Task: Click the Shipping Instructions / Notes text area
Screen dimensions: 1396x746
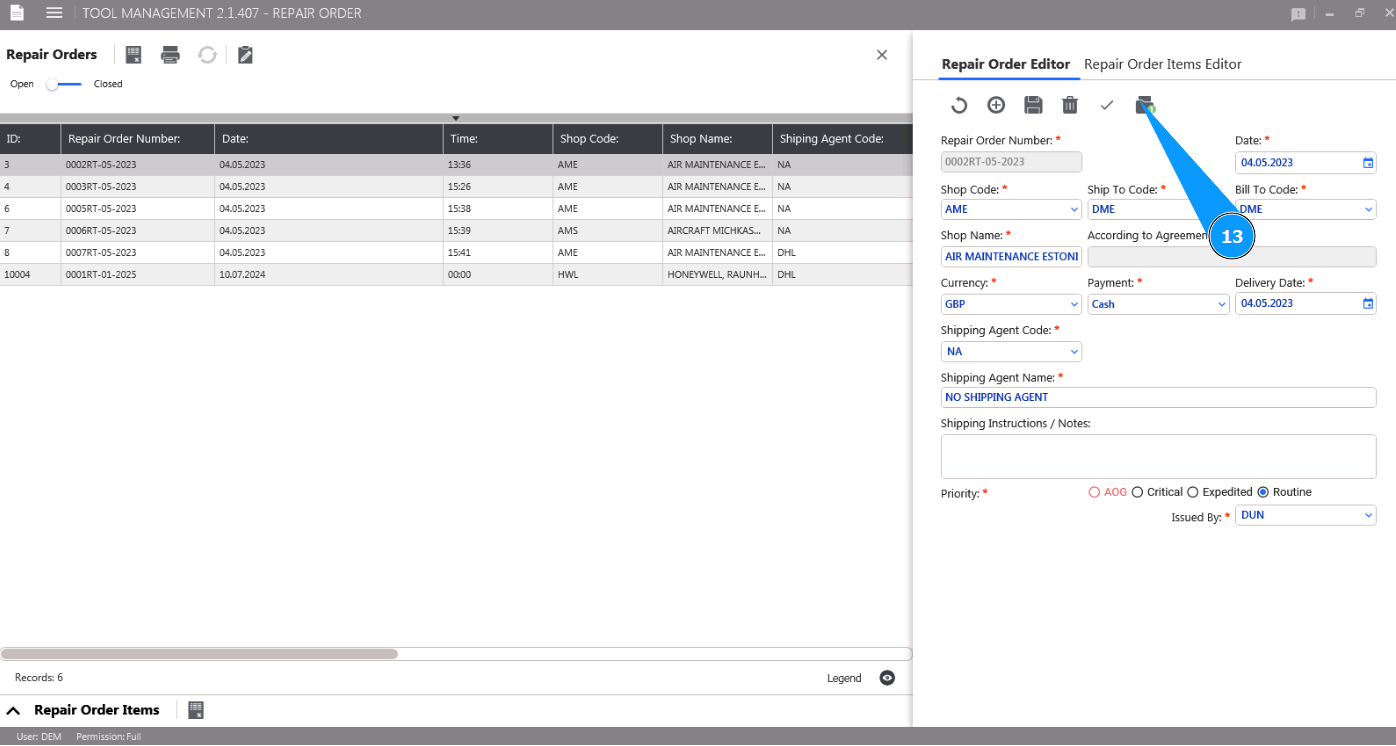Action: click(x=1159, y=456)
